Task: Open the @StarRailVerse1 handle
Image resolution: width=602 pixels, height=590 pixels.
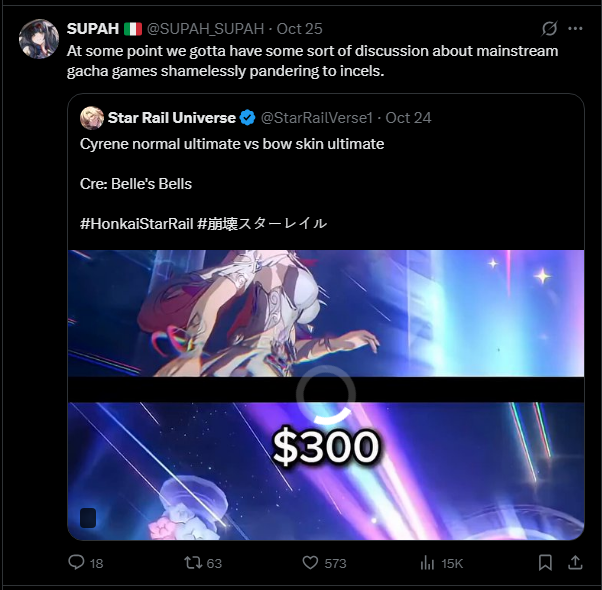Action: point(317,118)
